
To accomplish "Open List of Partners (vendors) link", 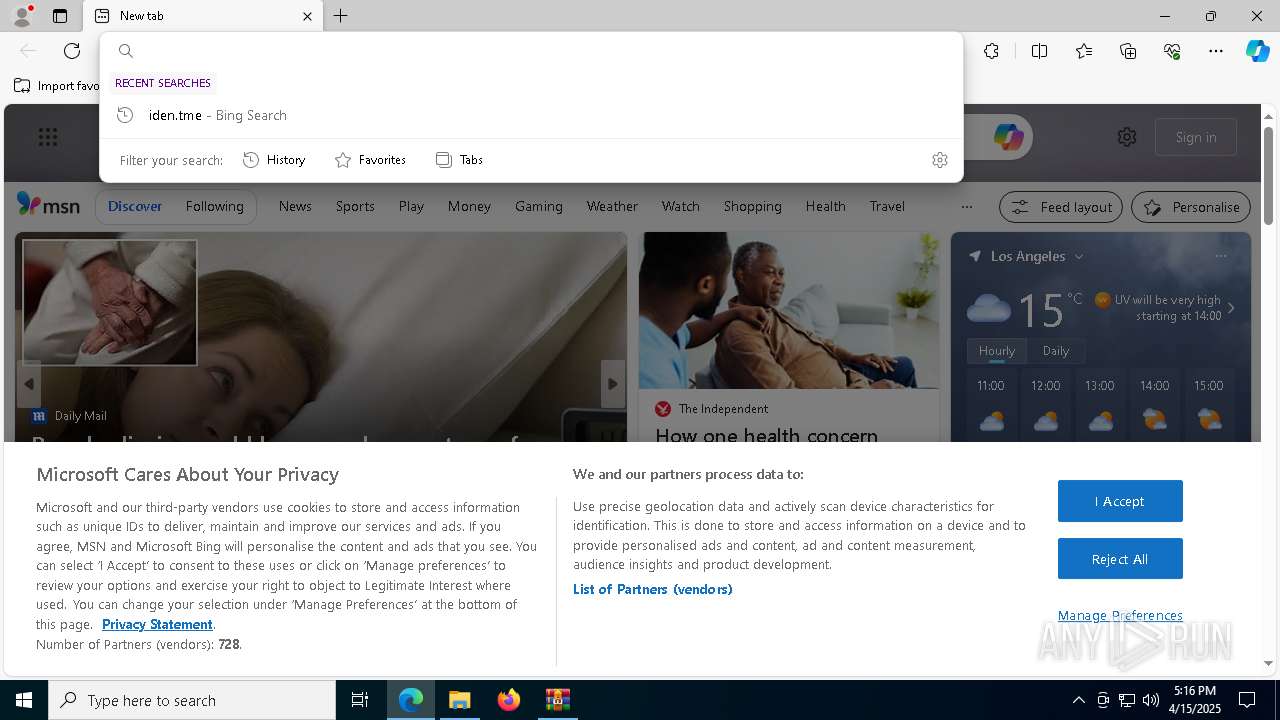I will (x=653, y=589).
